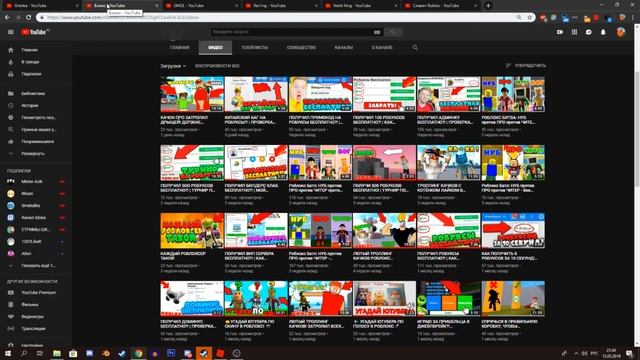Switch to О канале tab
This screenshot has width=640, height=360.
(x=382, y=47)
